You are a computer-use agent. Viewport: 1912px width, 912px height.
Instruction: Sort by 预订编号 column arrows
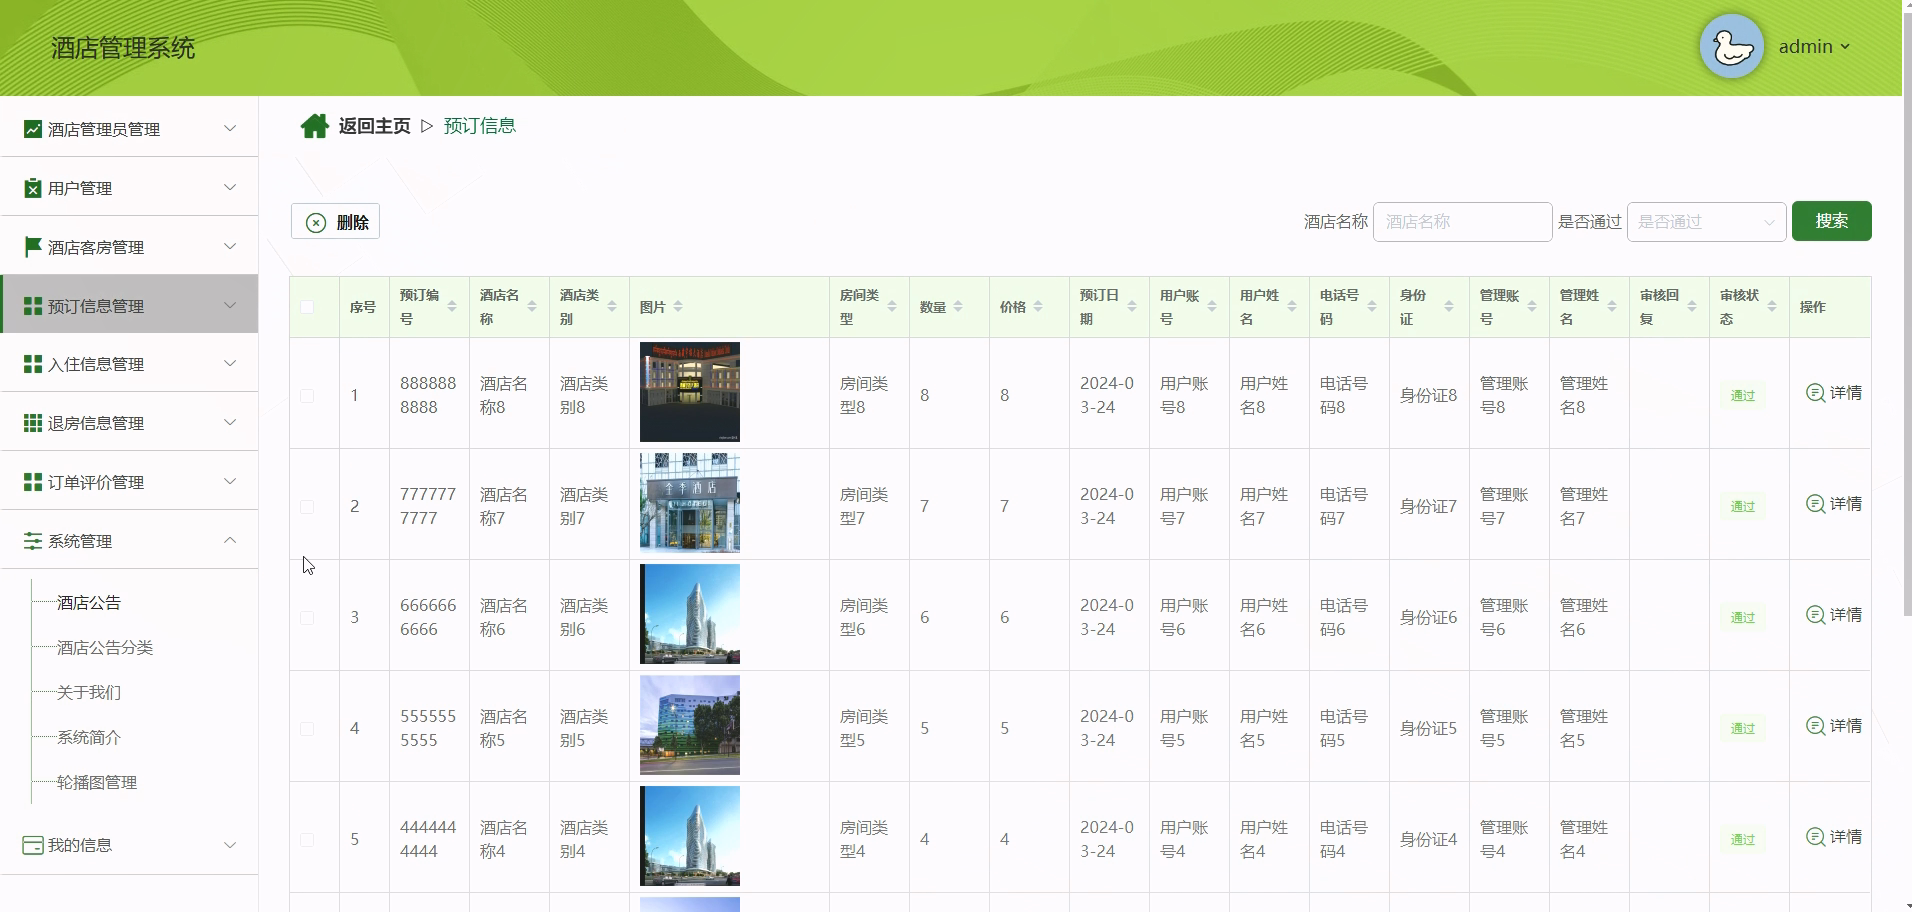[452, 307]
